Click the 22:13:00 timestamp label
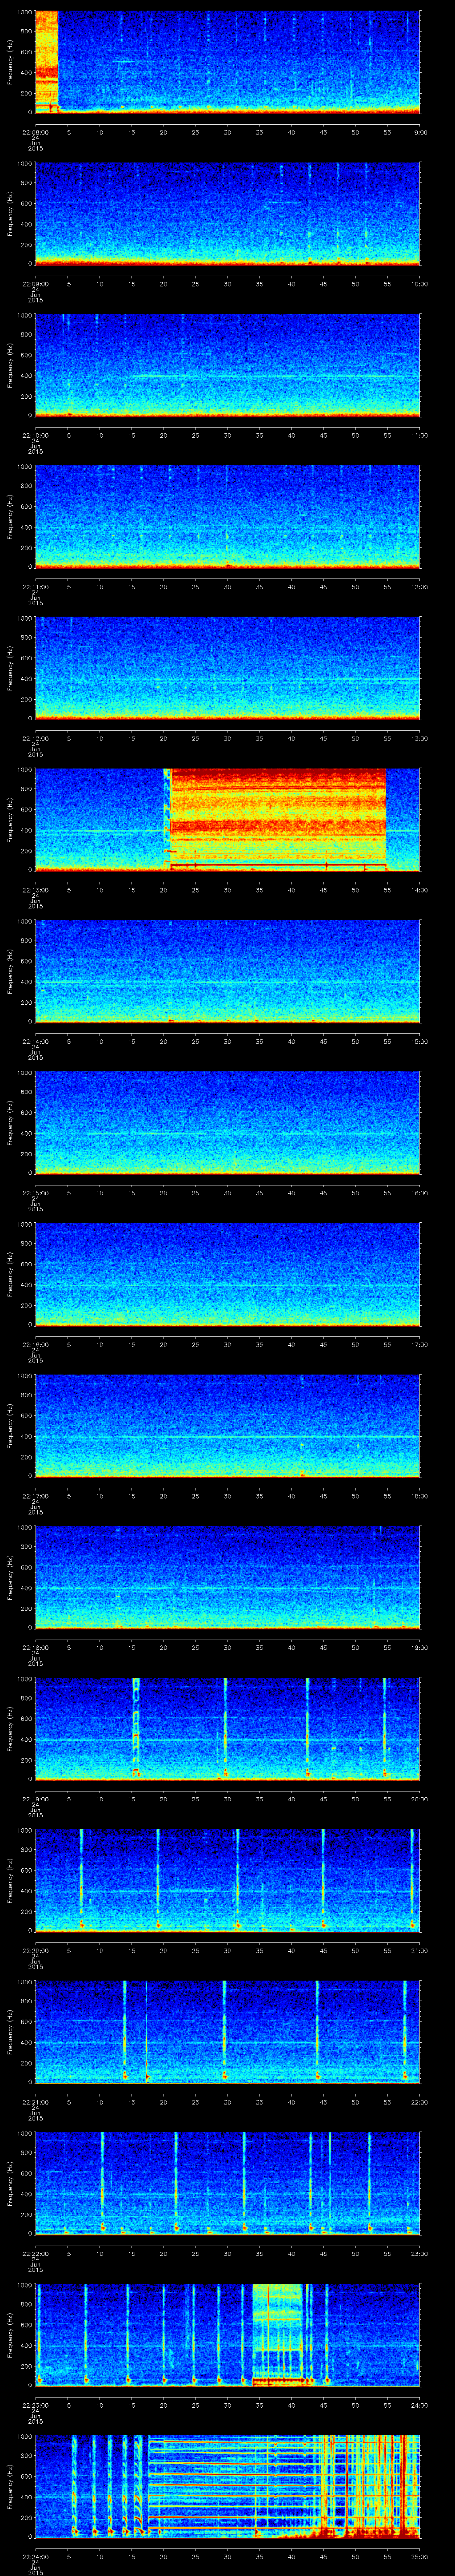 tap(35, 890)
